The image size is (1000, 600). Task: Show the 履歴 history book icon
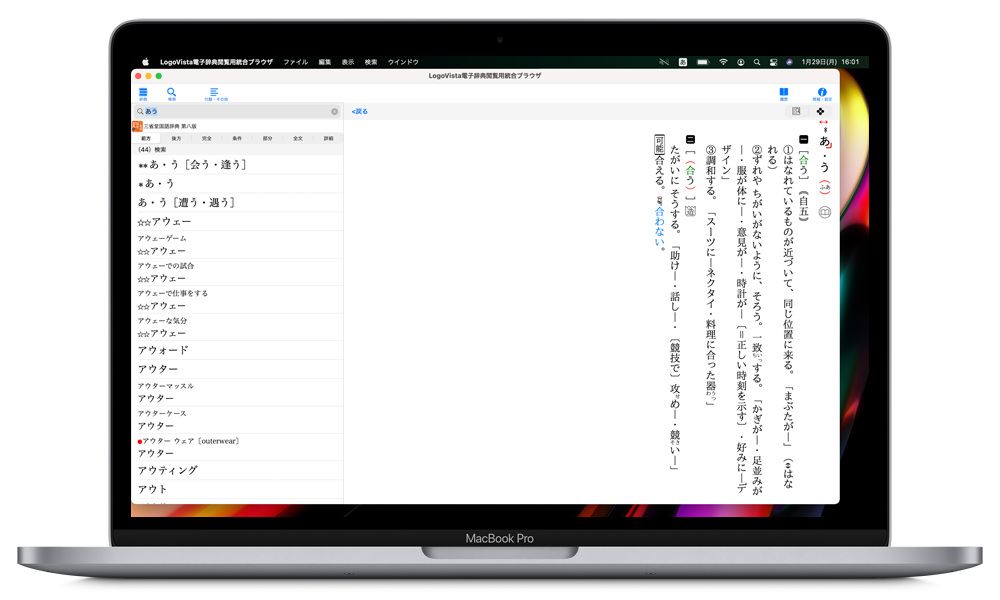tap(784, 94)
